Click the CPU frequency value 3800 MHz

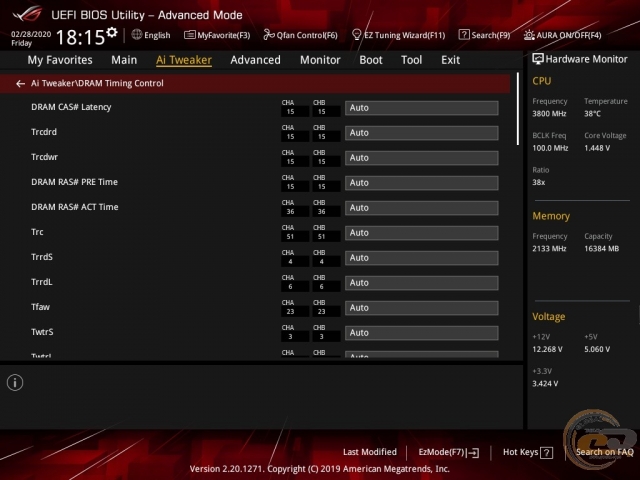[x=549, y=113]
